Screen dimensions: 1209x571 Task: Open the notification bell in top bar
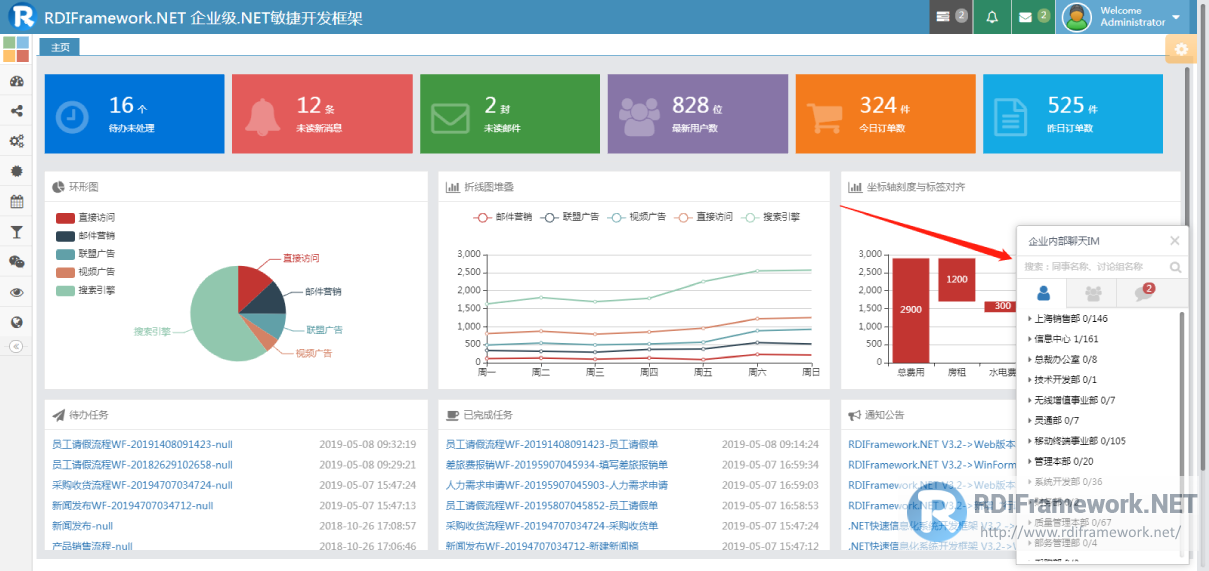(992, 17)
